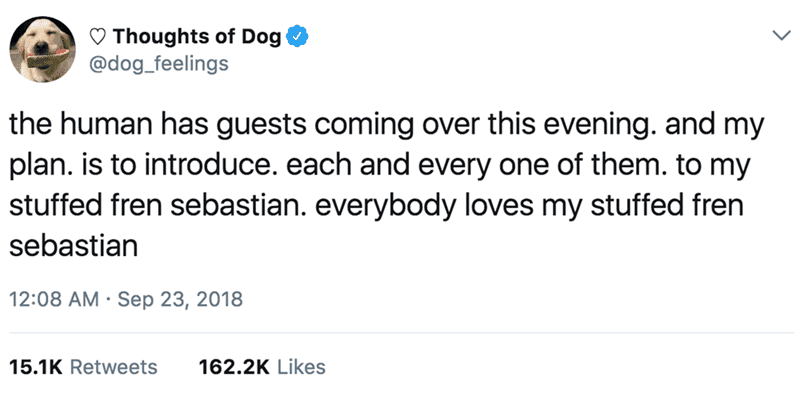Click the heart emoji before Thoughts of Dog

(x=98, y=36)
